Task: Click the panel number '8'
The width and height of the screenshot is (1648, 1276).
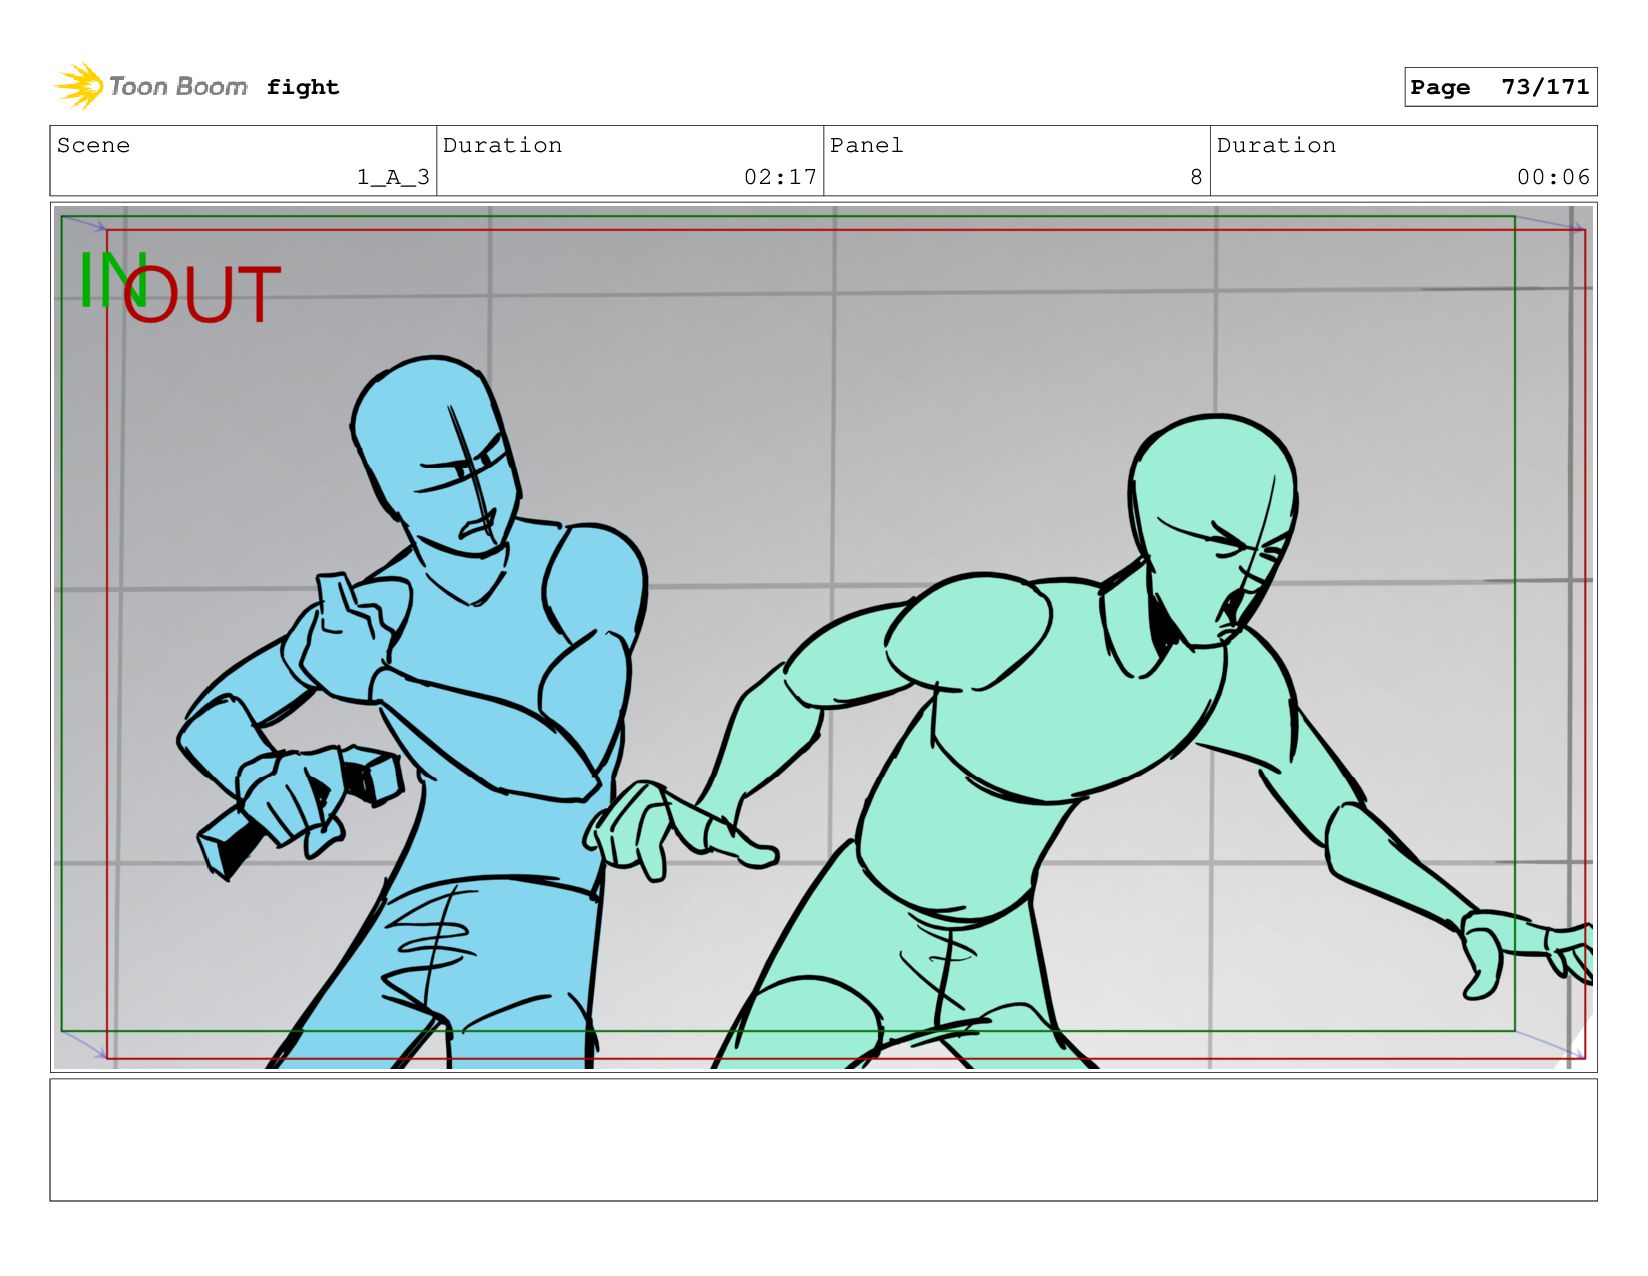Action: pos(1196,177)
